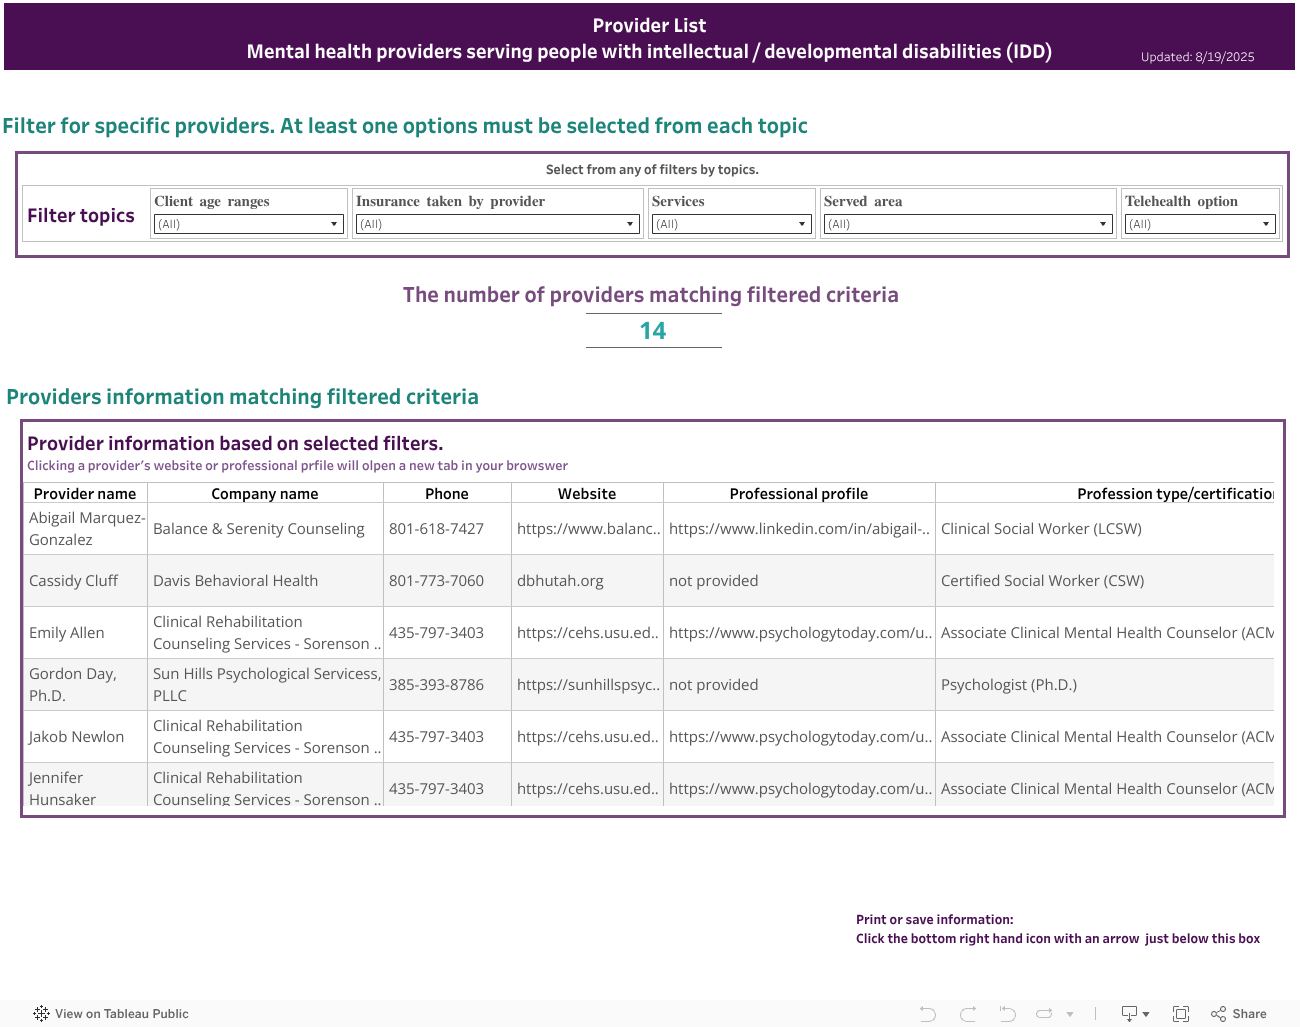Viewport: 1300px width, 1027px height.
Task: Click the Revert view icon
Action: pyautogui.click(x=1007, y=1013)
